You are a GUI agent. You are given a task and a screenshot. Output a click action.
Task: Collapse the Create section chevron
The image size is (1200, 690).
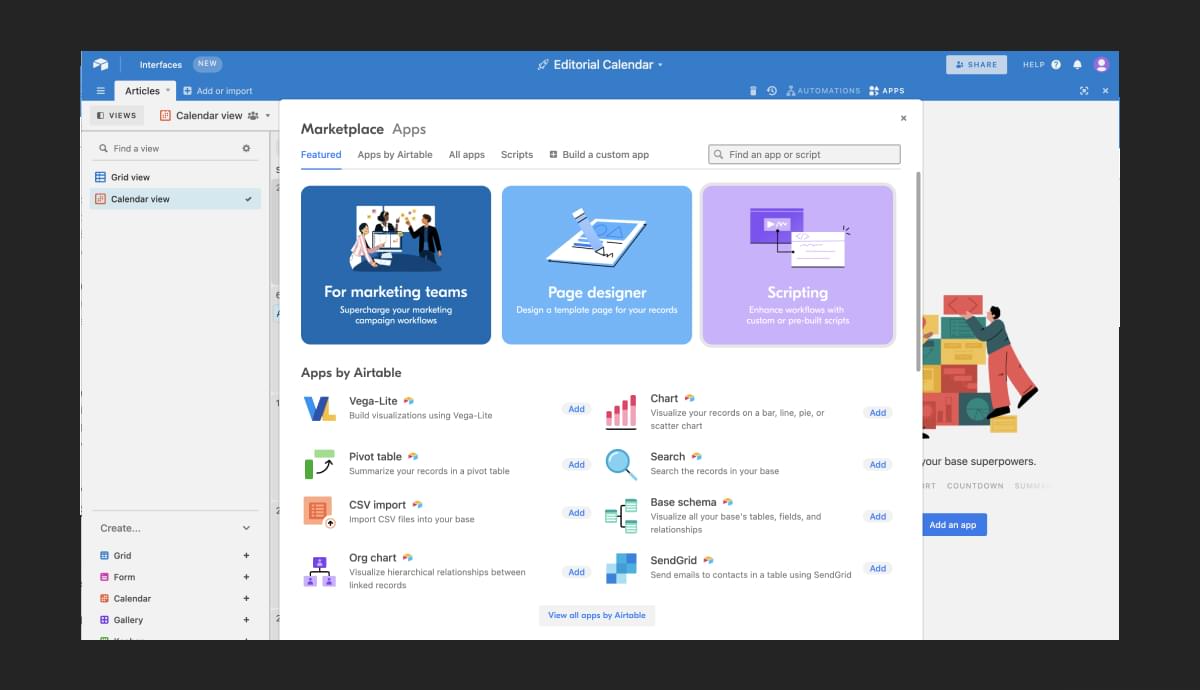pyautogui.click(x=246, y=528)
